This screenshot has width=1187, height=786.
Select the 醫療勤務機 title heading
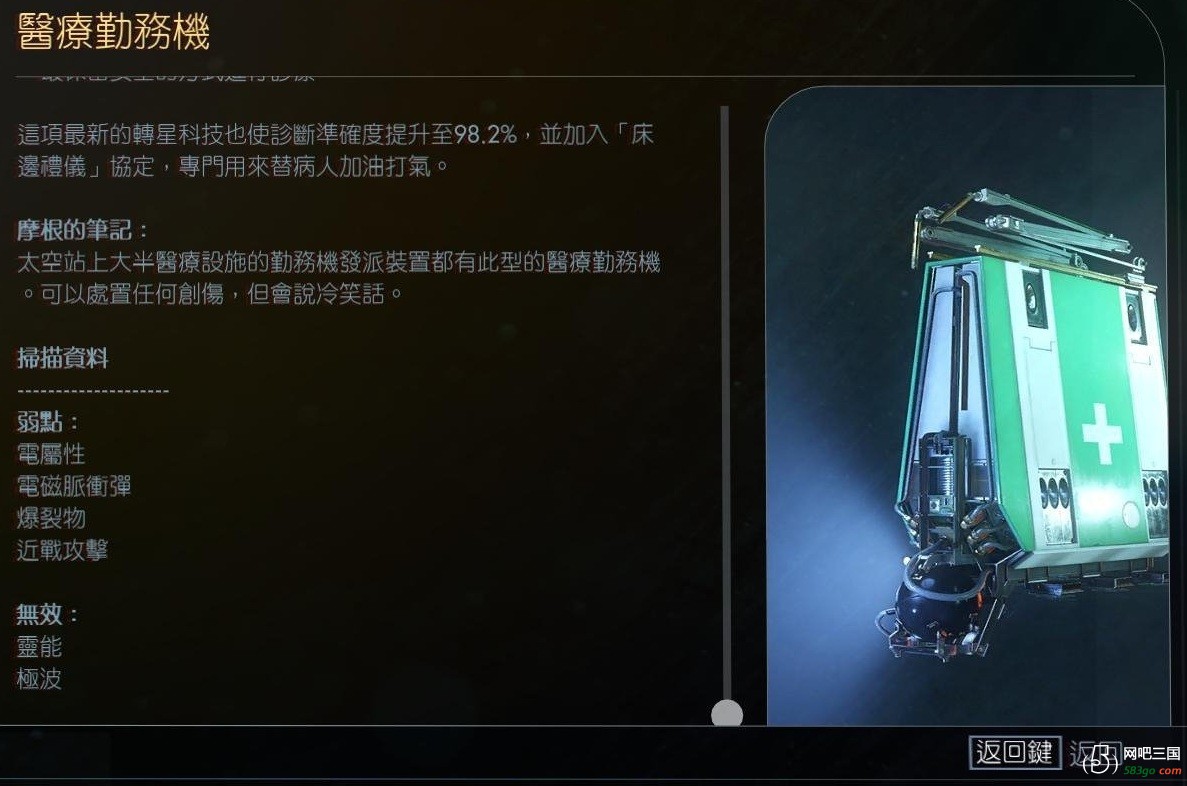pos(114,32)
